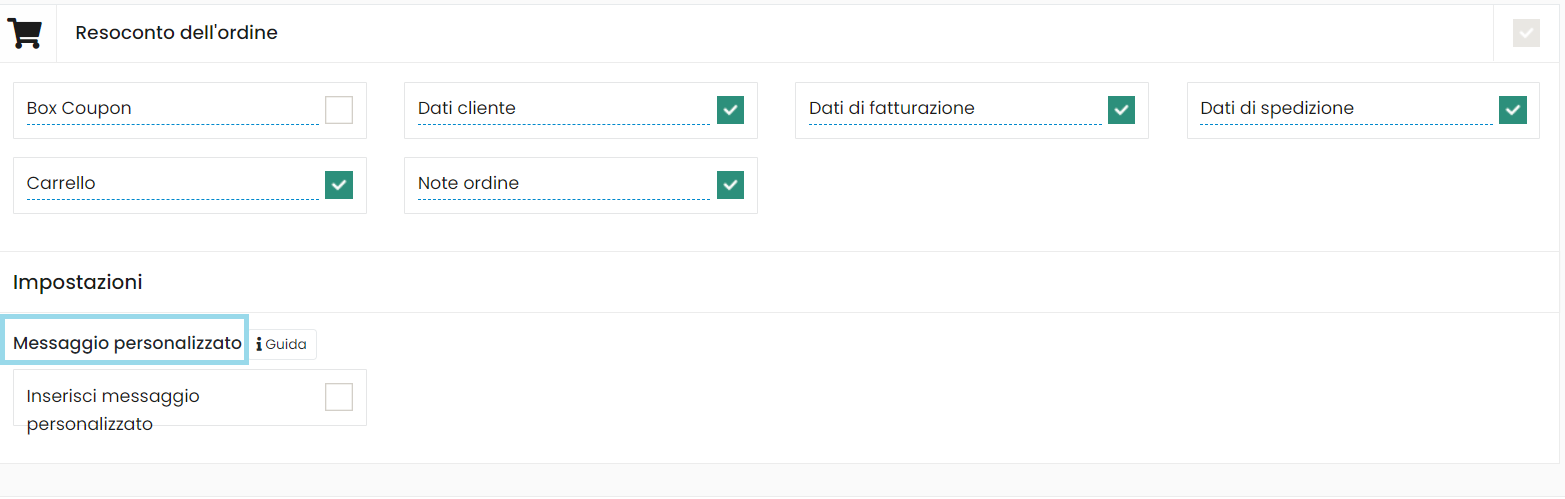The image size is (1565, 499).
Task: Check the Inserisci messaggio personalizzato box
Action: coord(339,397)
